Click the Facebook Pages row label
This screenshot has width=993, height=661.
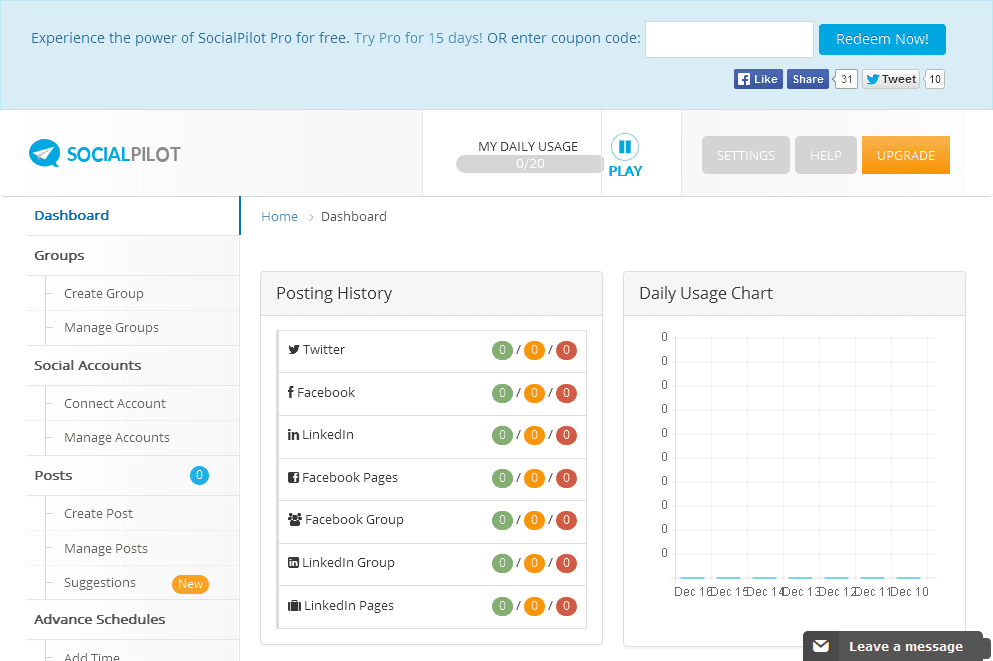pyautogui.click(x=350, y=478)
